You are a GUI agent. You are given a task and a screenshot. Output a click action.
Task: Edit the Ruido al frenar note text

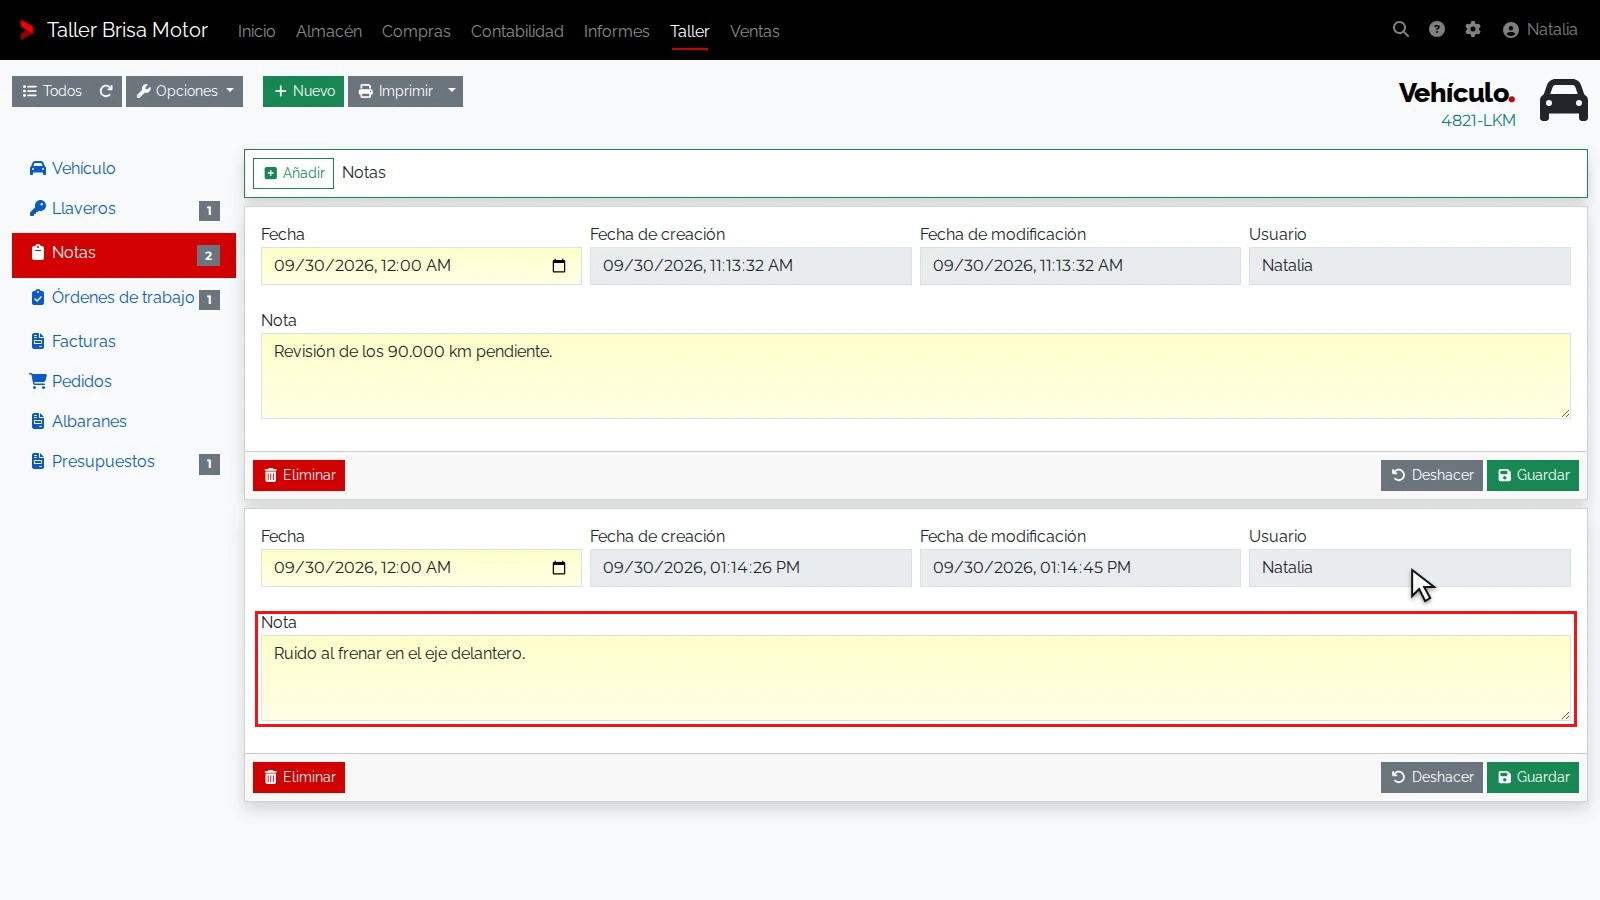pos(916,678)
